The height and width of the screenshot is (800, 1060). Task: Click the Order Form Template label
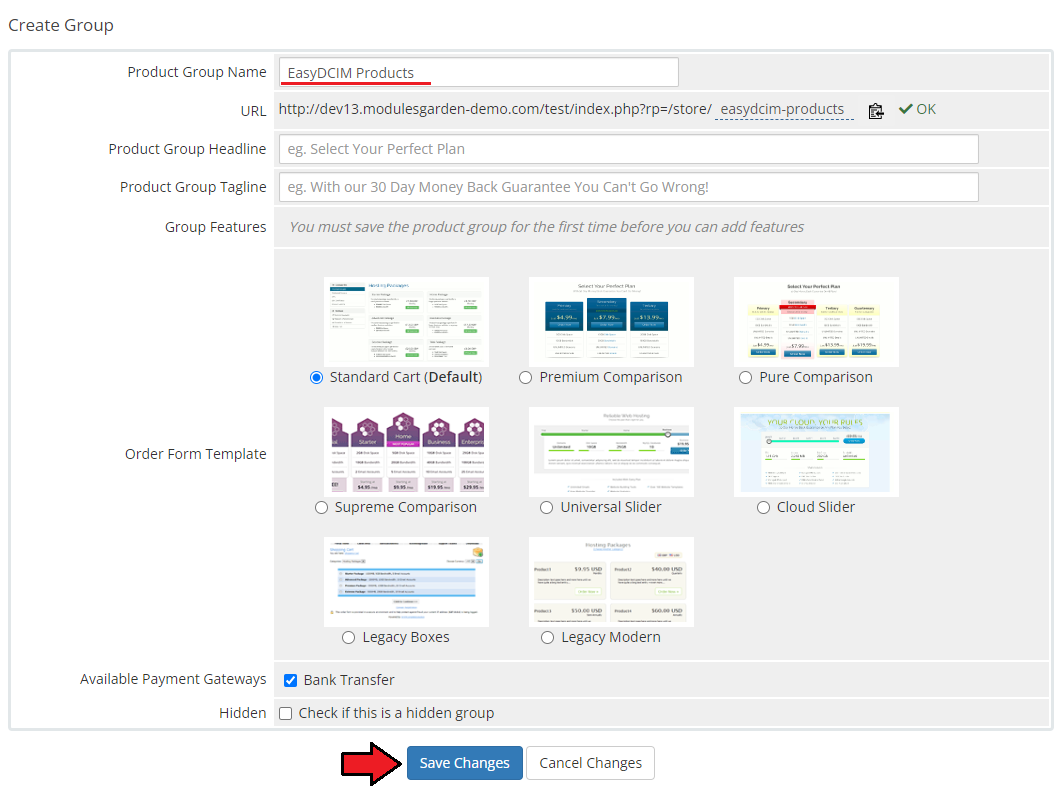point(195,454)
